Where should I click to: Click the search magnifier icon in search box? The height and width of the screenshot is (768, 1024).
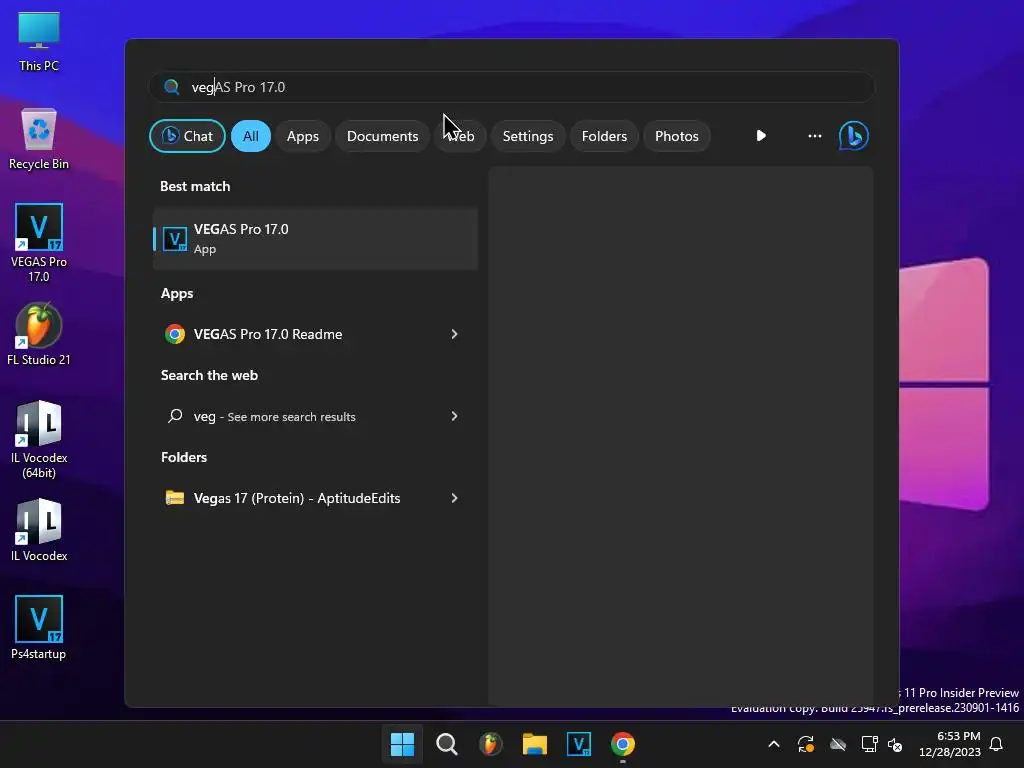[x=172, y=87]
